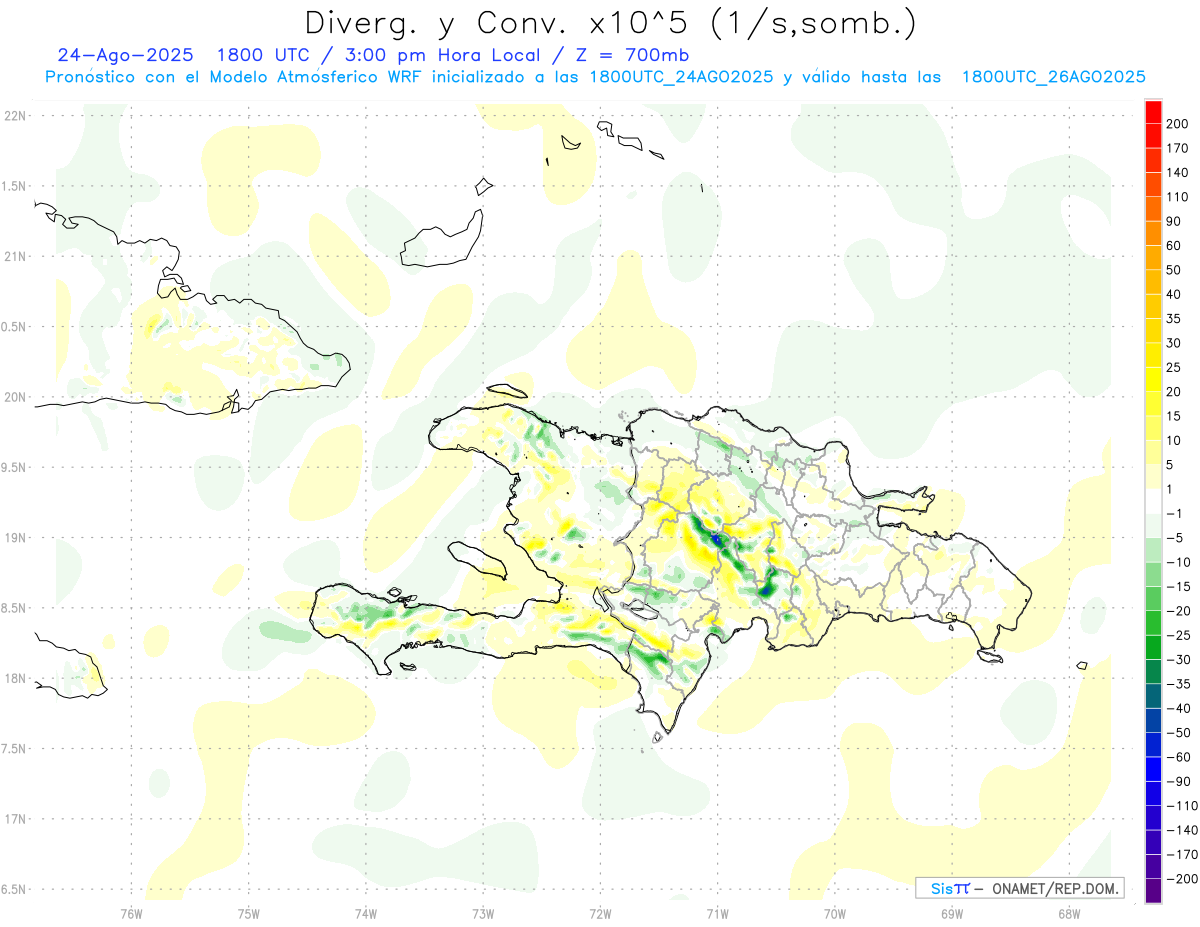
Task: Click the dark green swatch between -25 and -30
Action: tap(1153, 647)
